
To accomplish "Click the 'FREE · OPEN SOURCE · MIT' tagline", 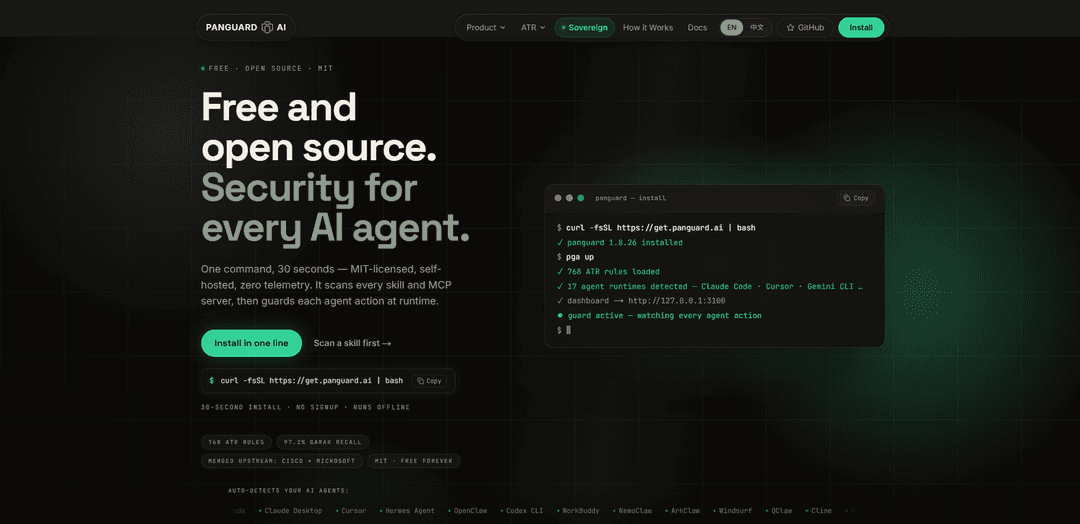I will [267, 69].
